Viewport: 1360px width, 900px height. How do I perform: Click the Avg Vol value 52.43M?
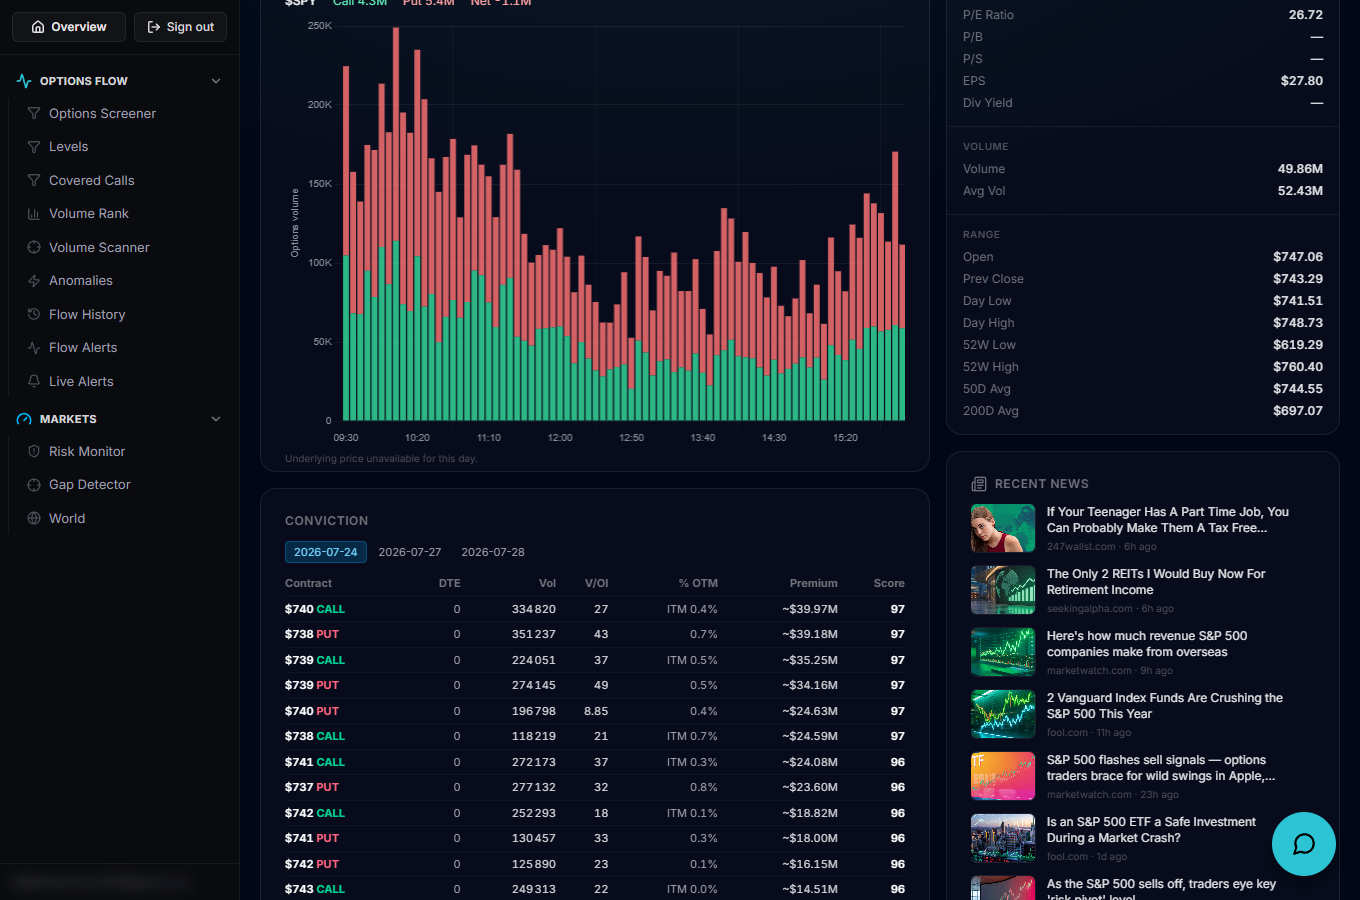(x=1300, y=191)
